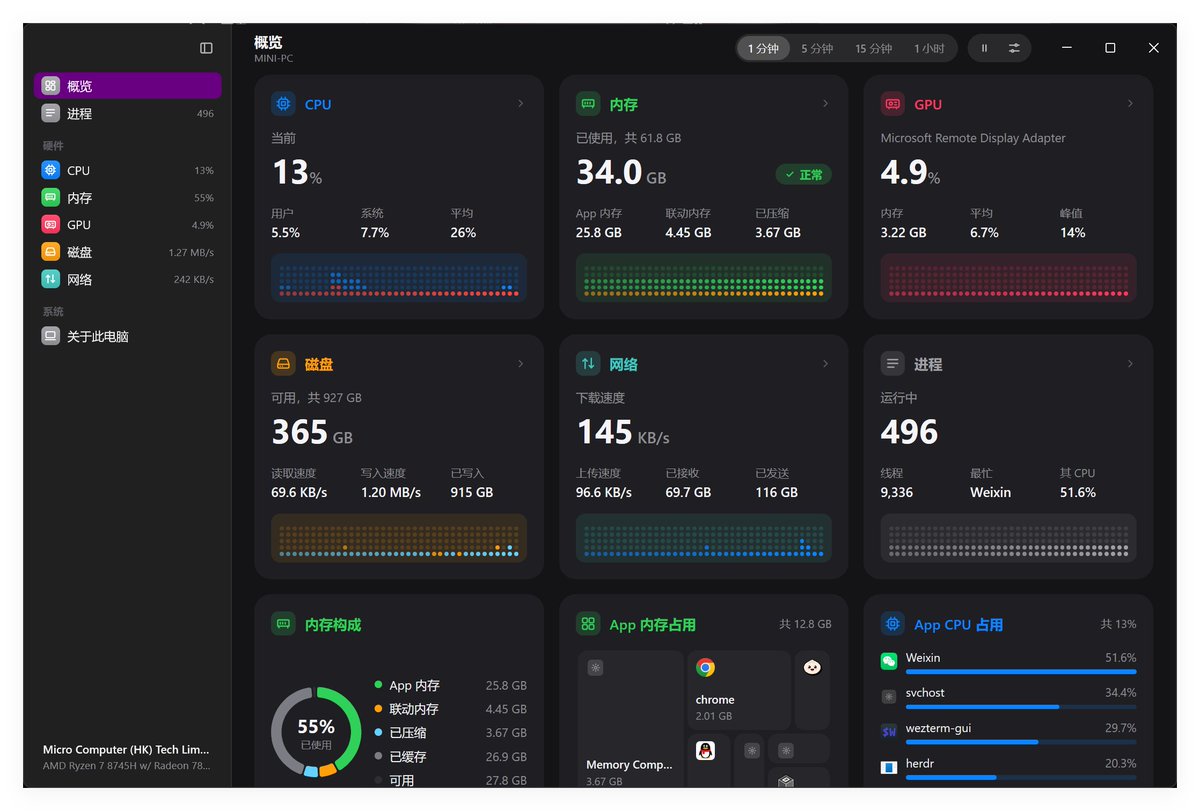
Task: Click the Chrome icon in the memory treemap
Action: pyautogui.click(x=706, y=668)
